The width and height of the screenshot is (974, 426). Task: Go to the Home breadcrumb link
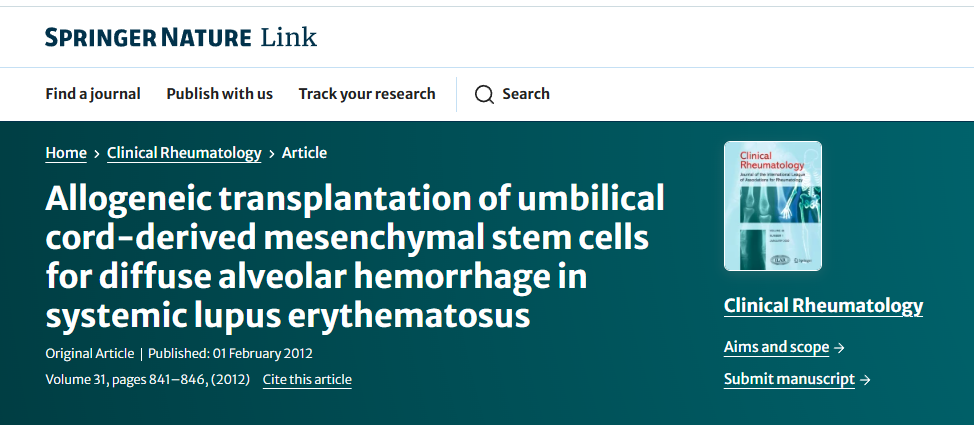(66, 153)
